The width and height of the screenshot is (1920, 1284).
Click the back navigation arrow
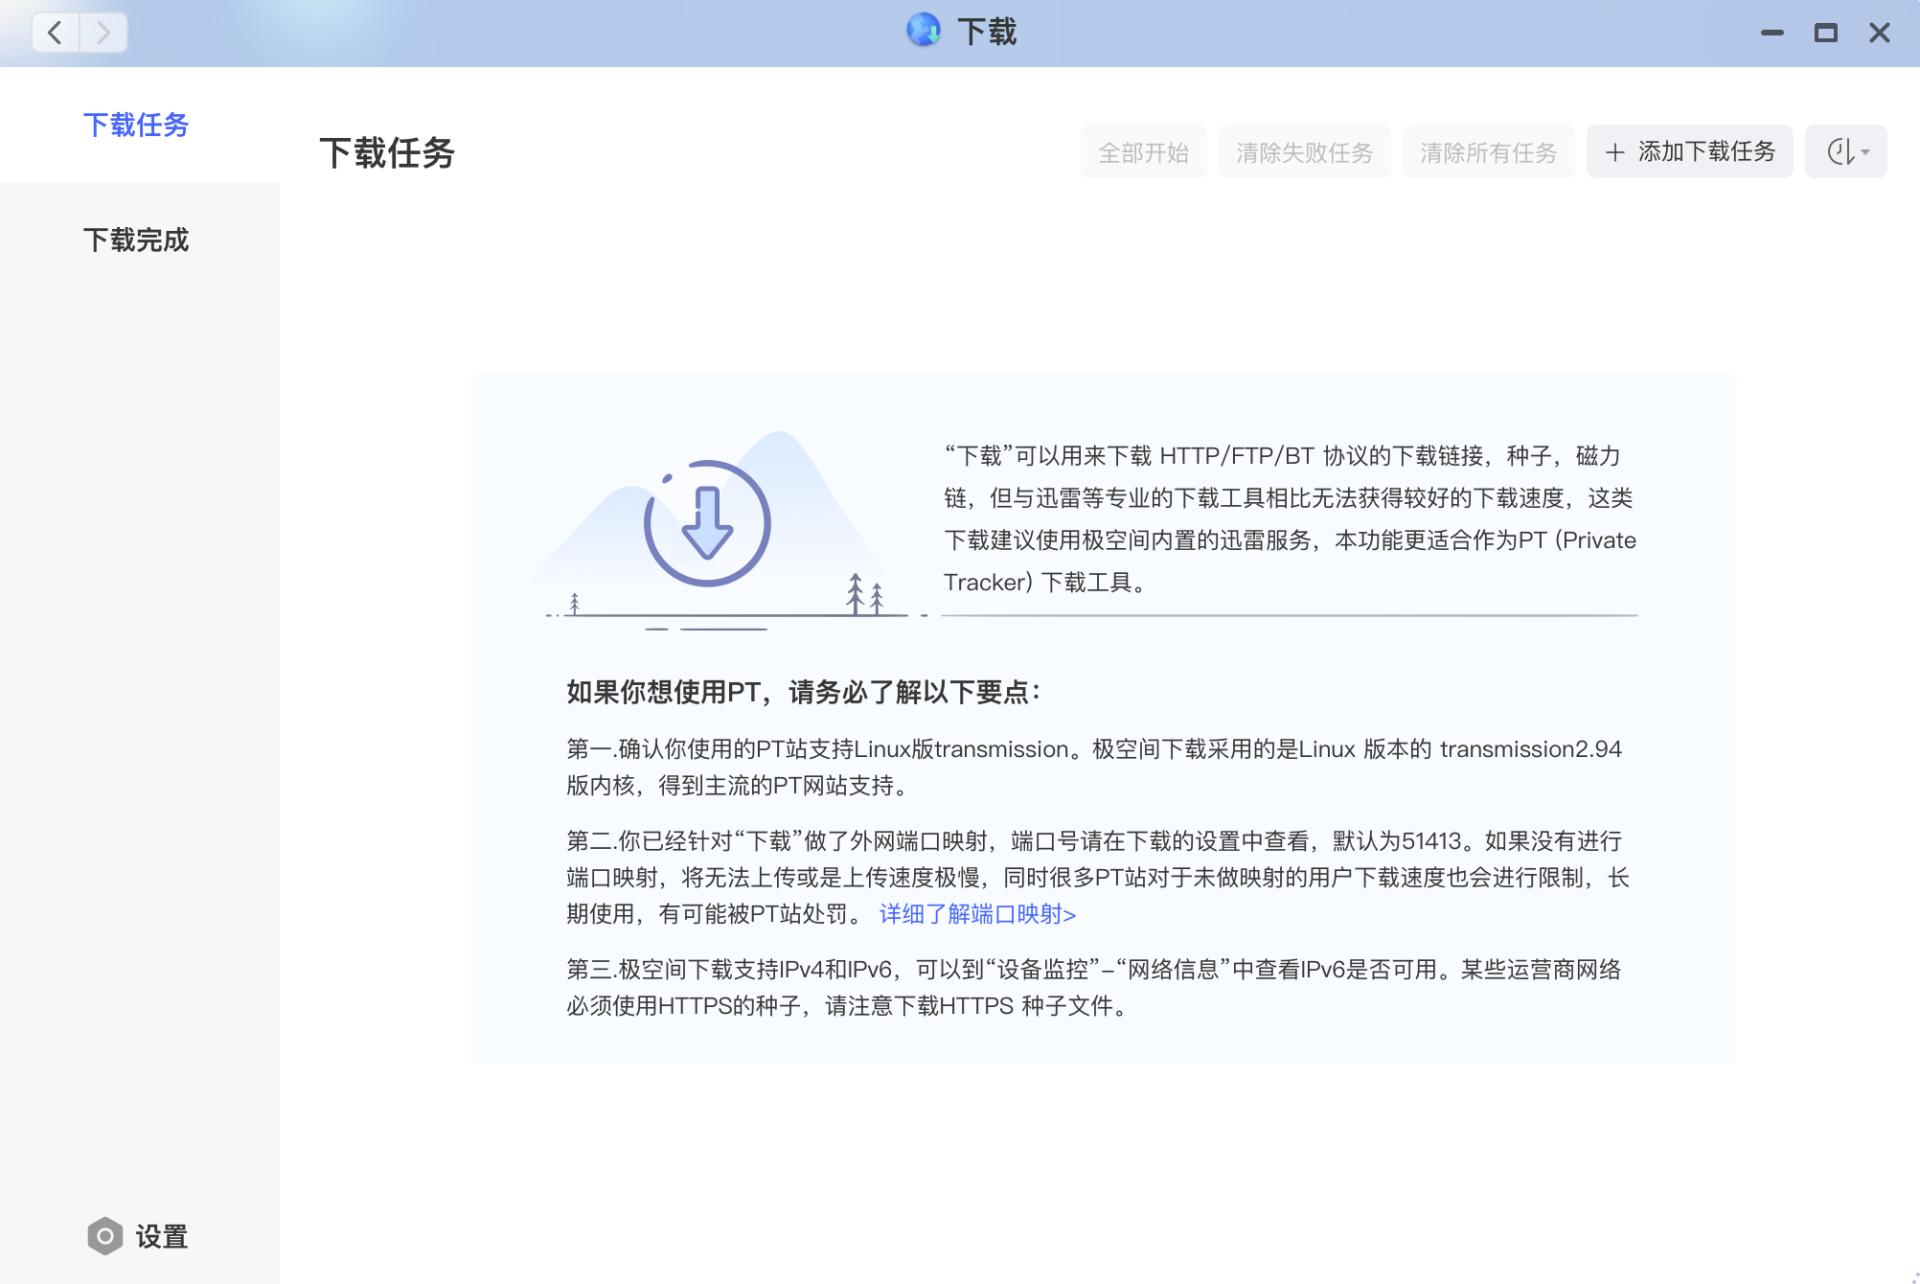(x=54, y=32)
